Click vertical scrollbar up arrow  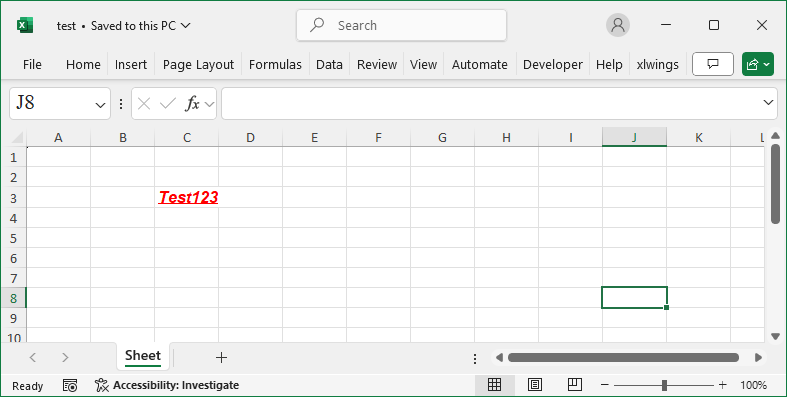tap(775, 136)
